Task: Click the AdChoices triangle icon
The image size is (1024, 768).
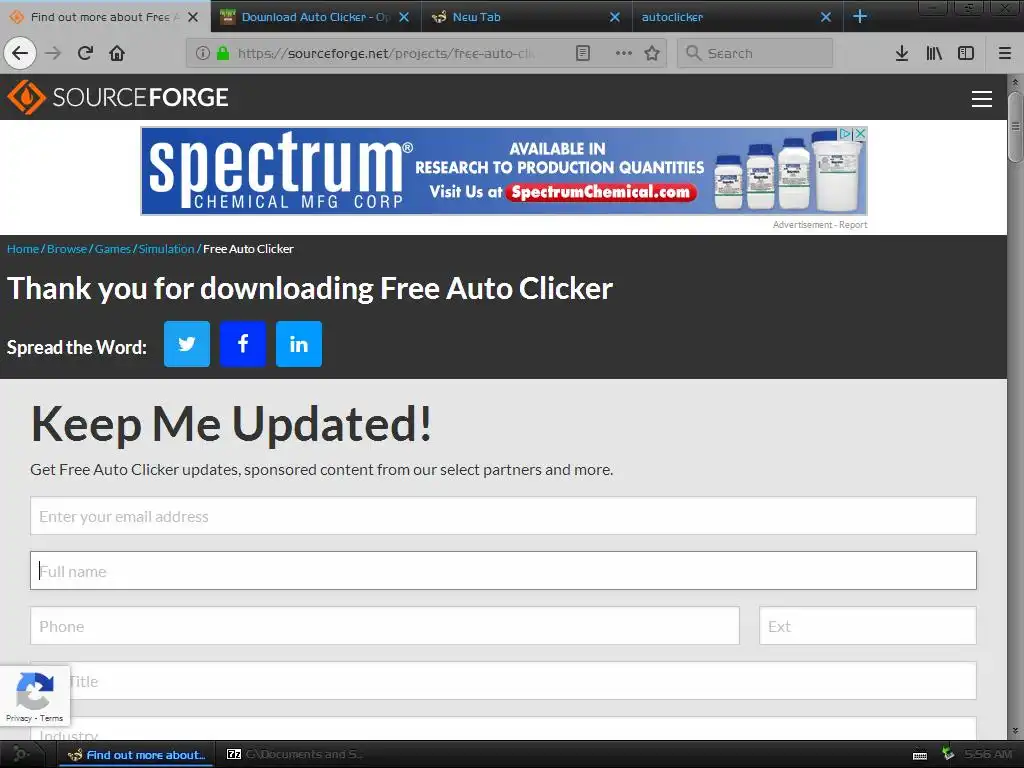Action: (x=846, y=133)
